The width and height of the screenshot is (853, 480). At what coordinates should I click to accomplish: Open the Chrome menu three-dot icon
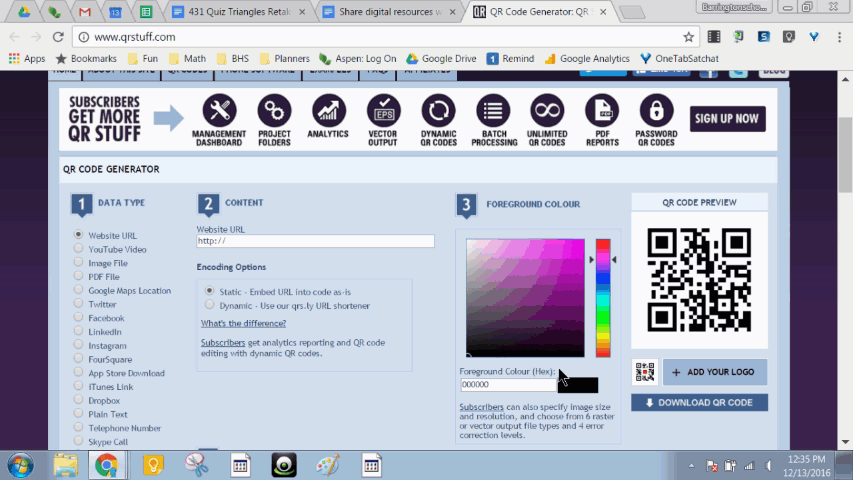pyautogui.click(x=839, y=37)
